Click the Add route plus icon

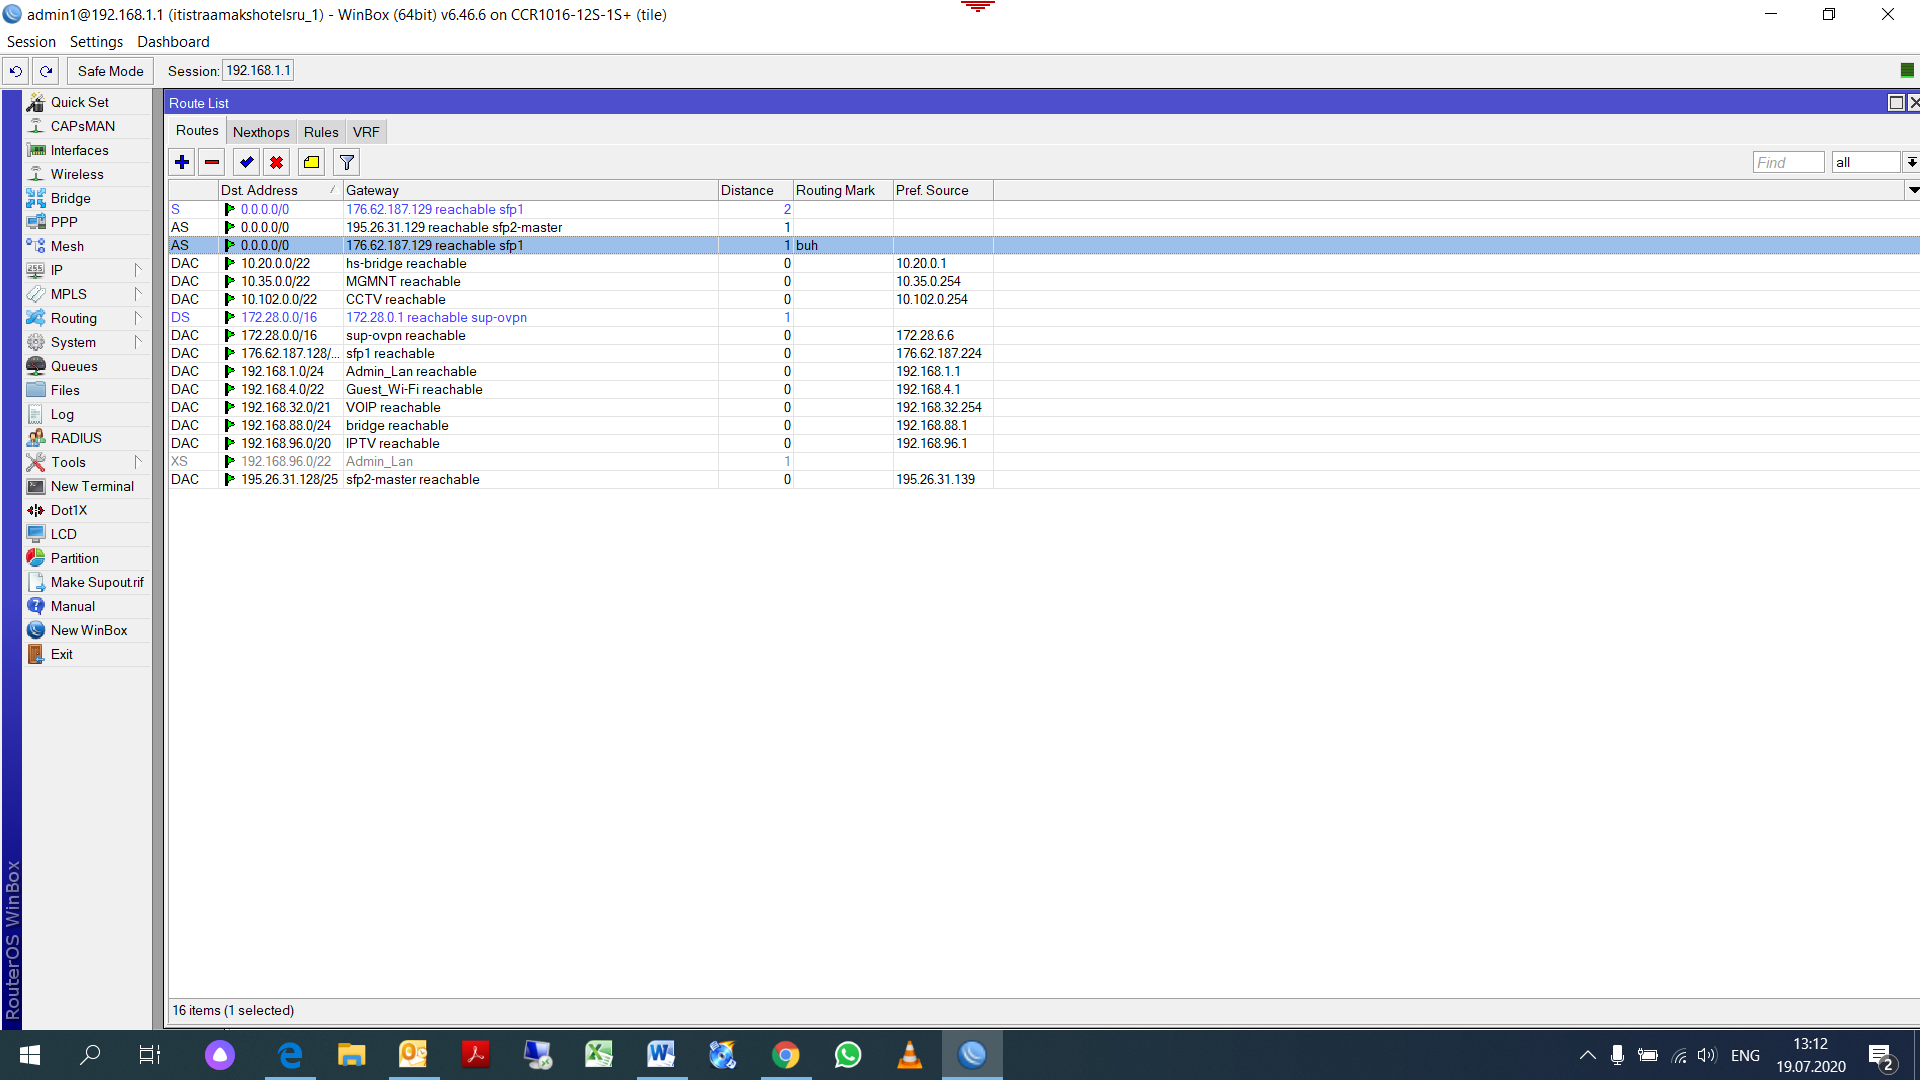pos(182,162)
